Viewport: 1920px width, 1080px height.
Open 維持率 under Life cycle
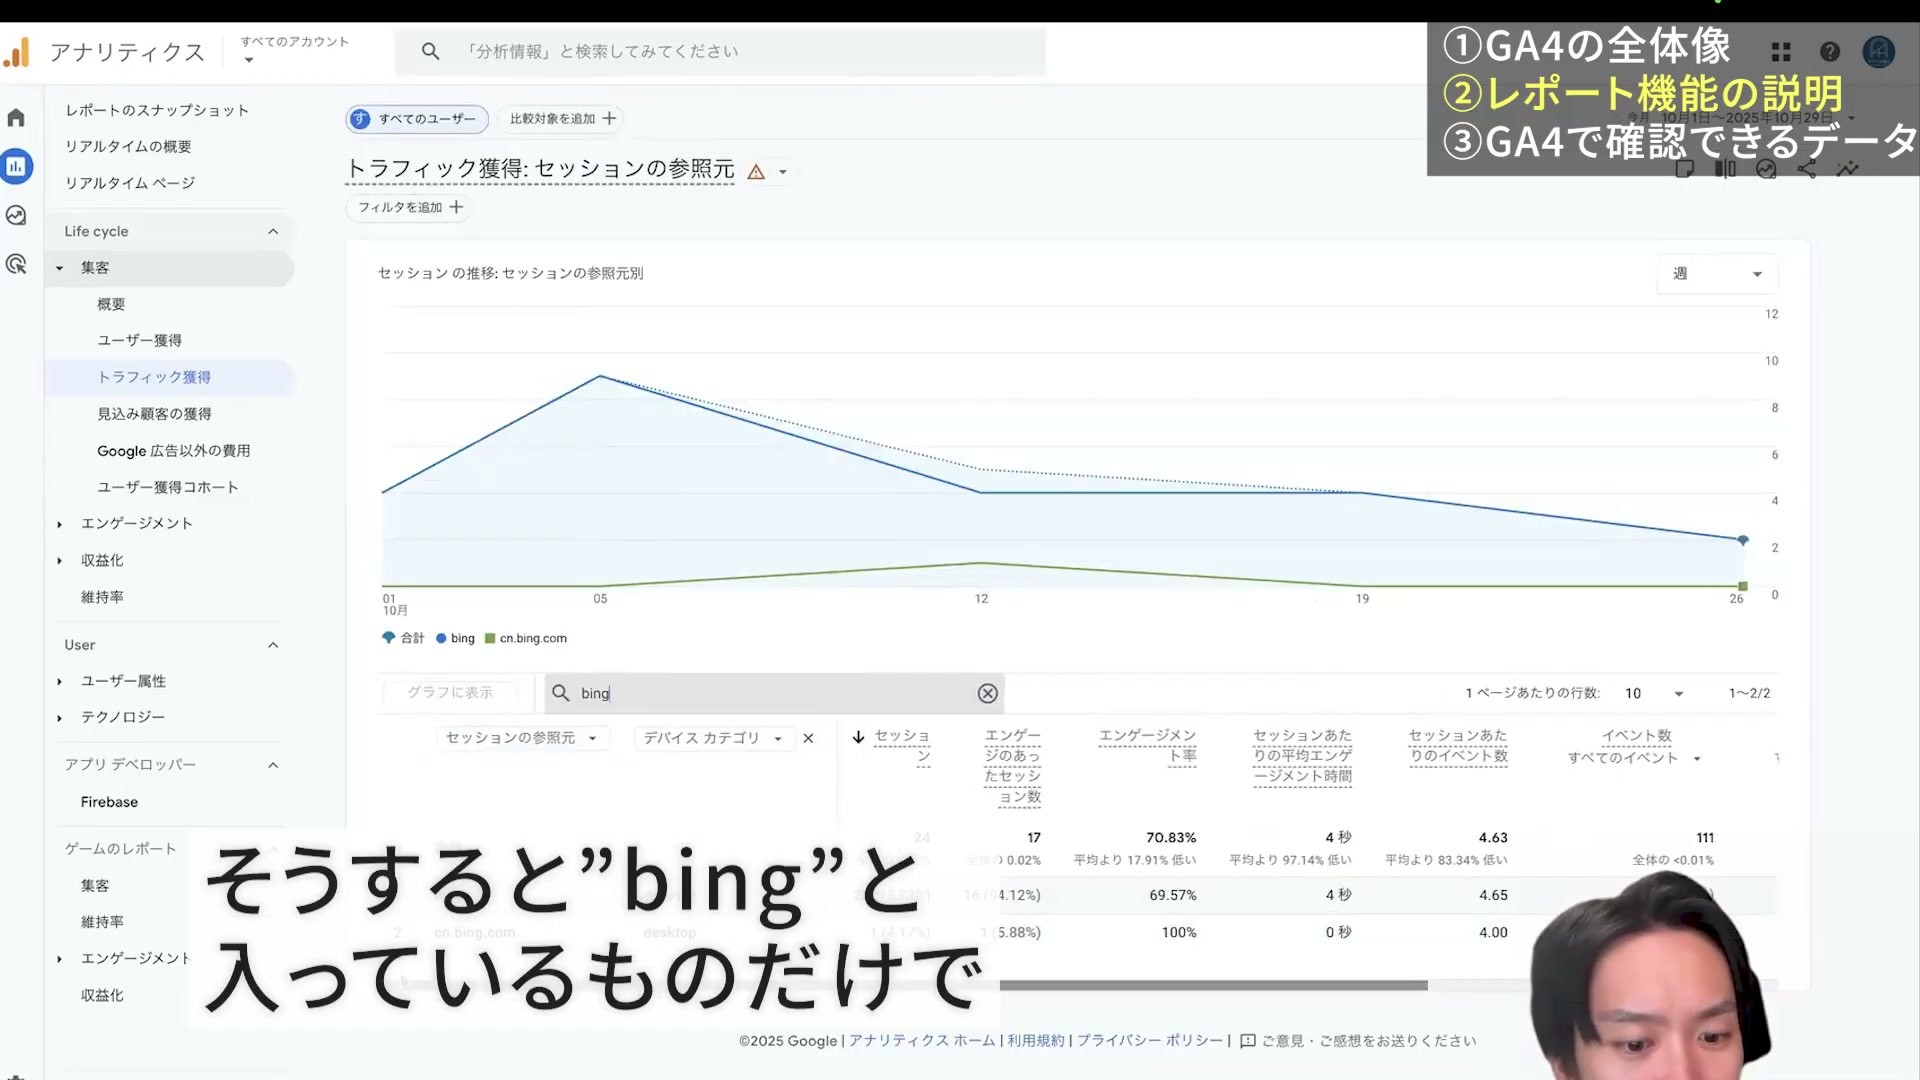click(x=102, y=597)
